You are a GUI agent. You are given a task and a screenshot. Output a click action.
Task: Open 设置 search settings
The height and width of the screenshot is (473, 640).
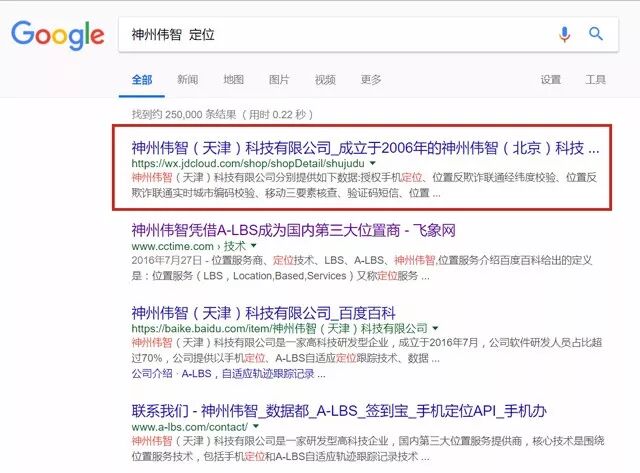pos(551,79)
